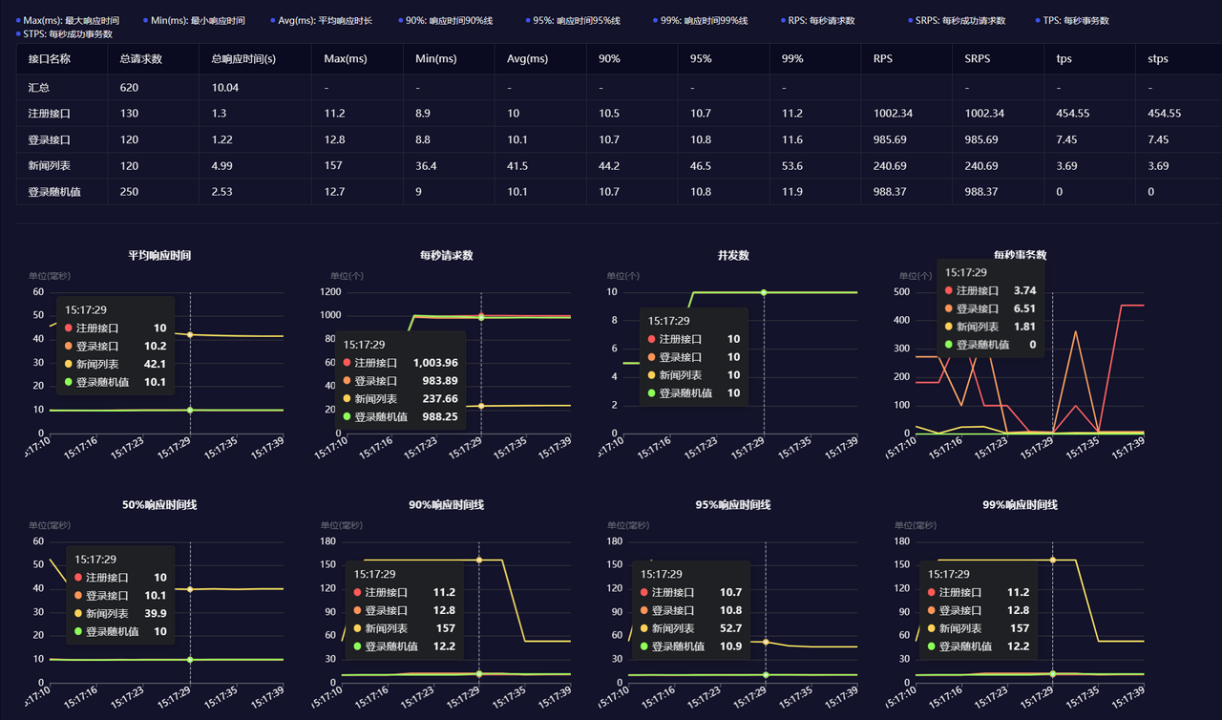Click orange 登录接口 dot in 90%响应时间线 tooltip
1222x720 pixels.
coord(357,610)
